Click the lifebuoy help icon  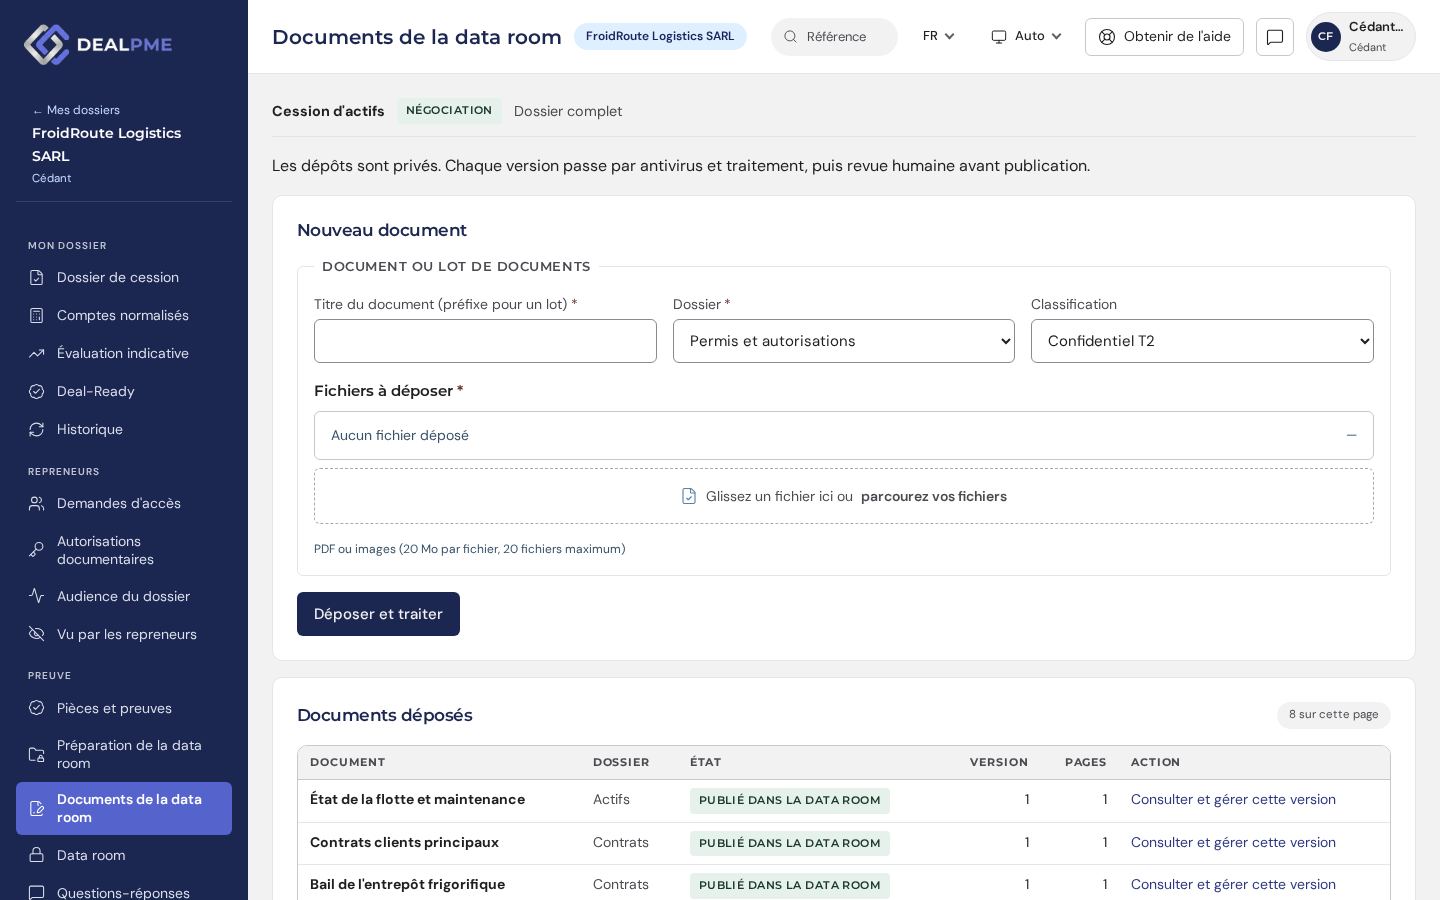click(x=1107, y=37)
